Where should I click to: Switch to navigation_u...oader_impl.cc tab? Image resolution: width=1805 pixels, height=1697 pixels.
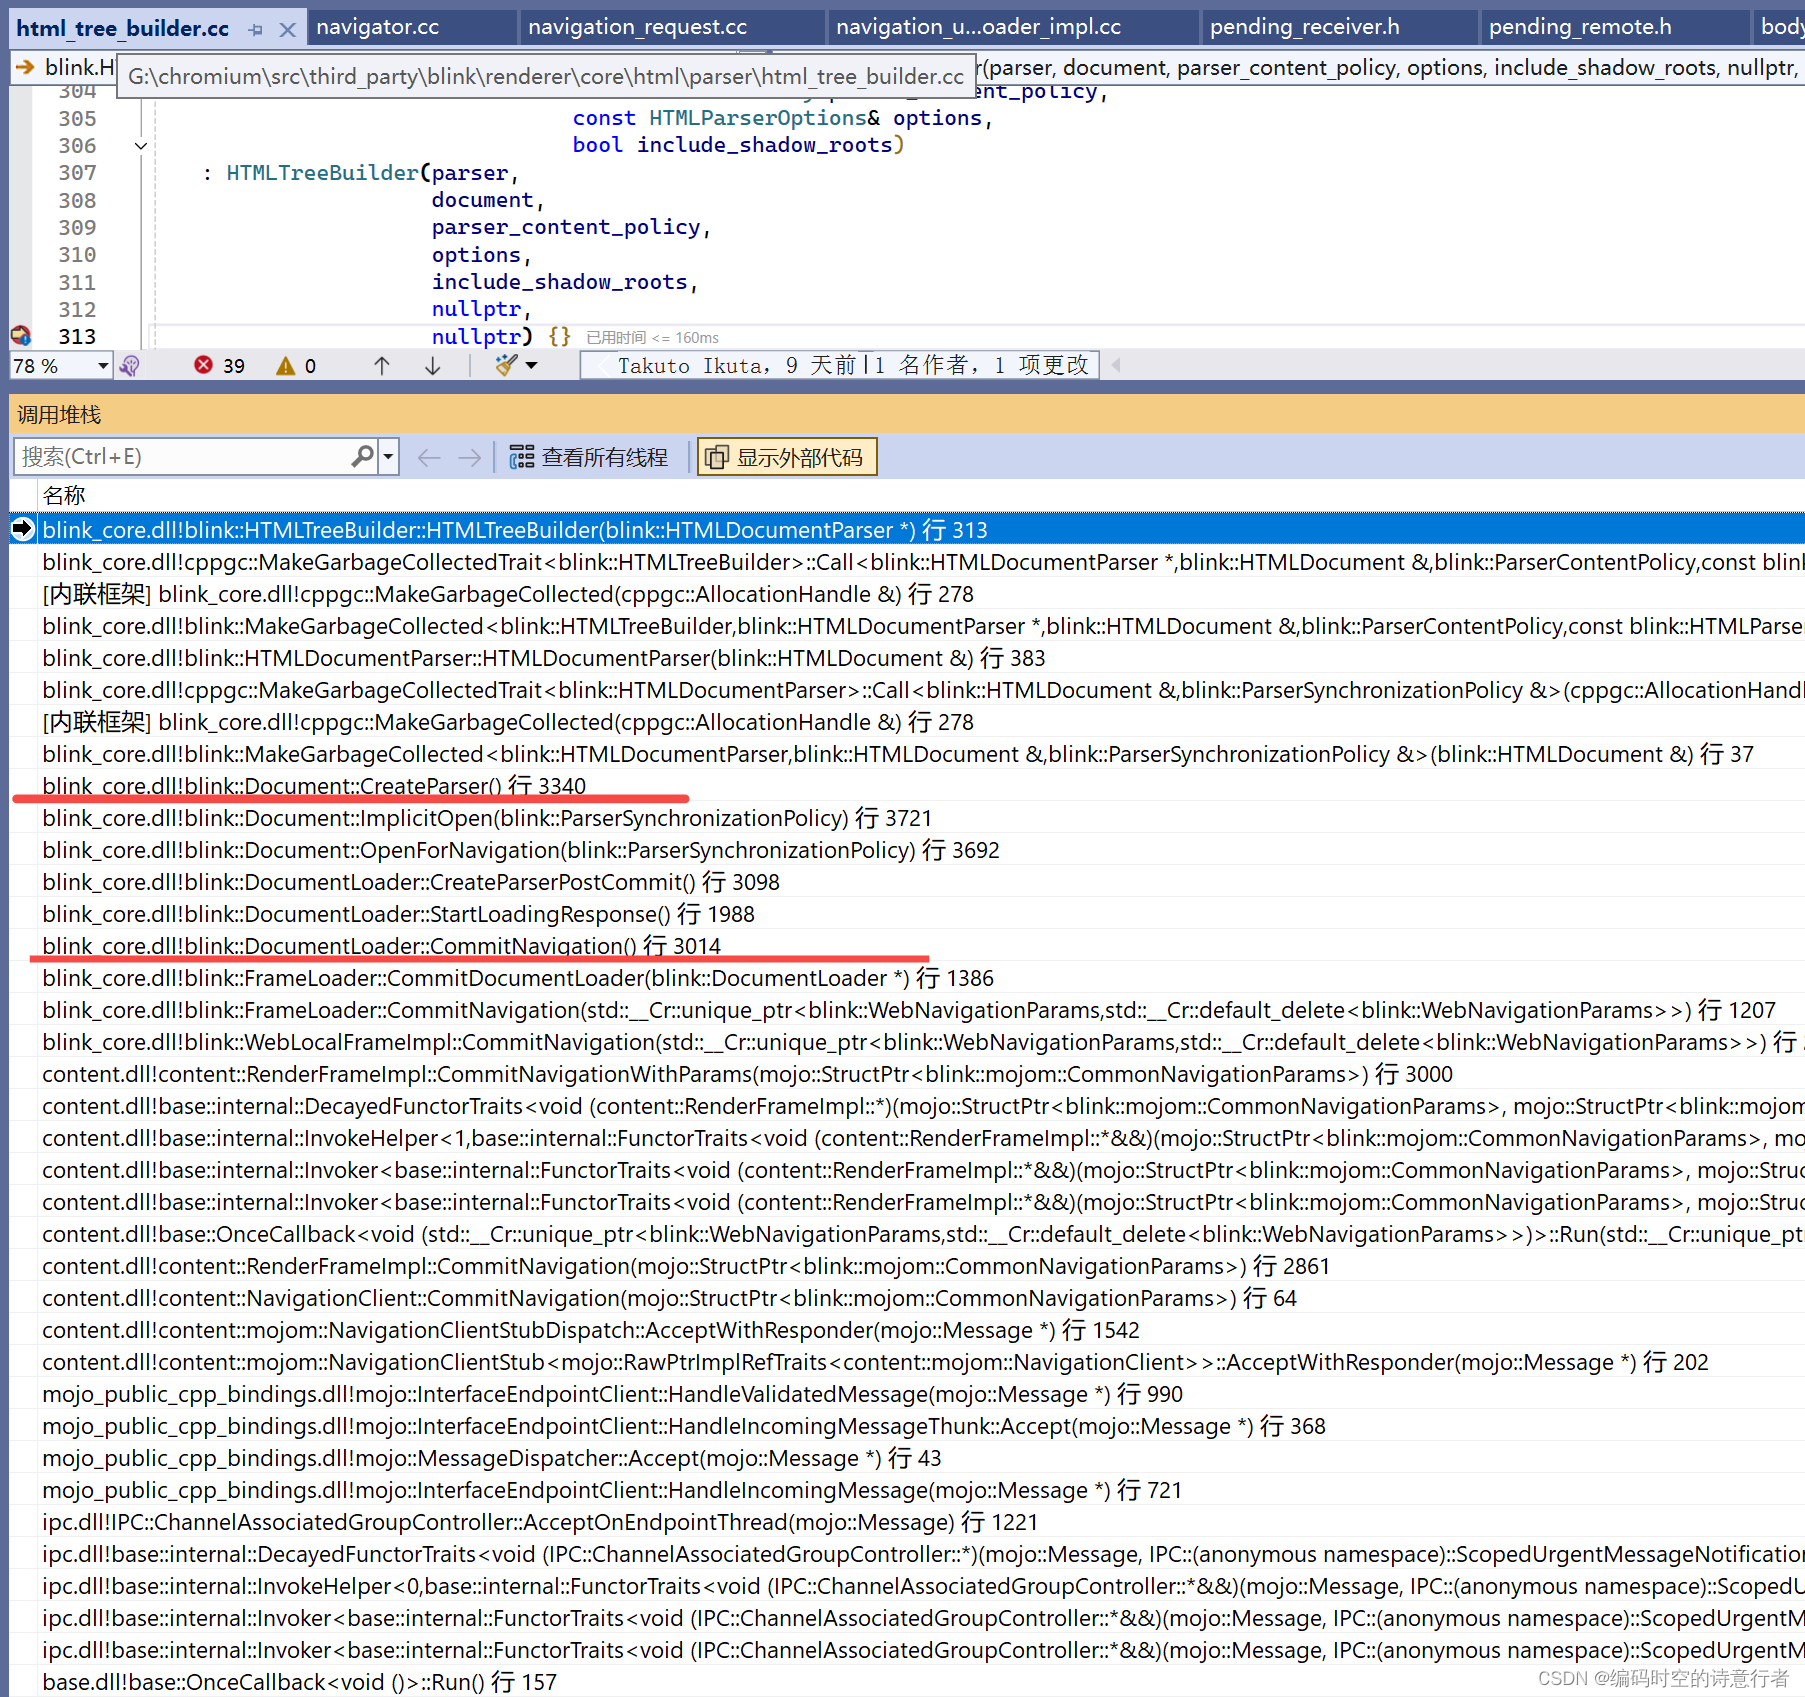point(978,27)
